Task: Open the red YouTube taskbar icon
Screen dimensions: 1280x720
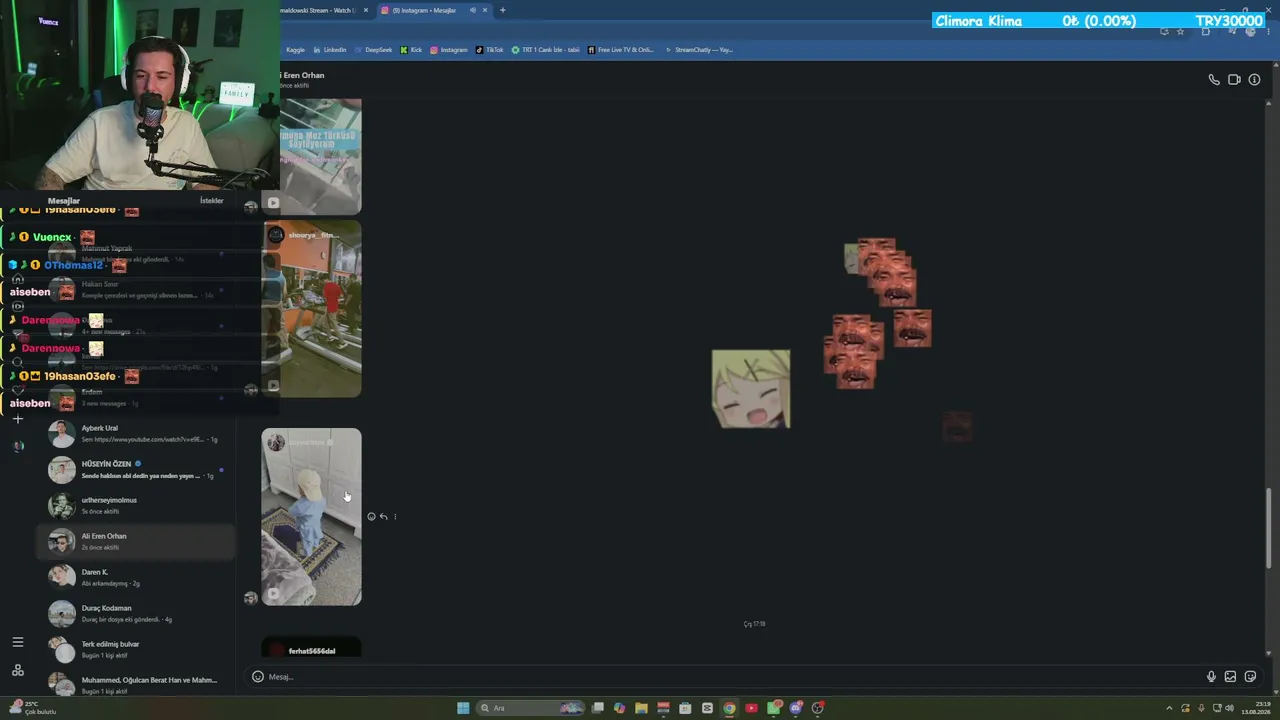Action: point(751,708)
